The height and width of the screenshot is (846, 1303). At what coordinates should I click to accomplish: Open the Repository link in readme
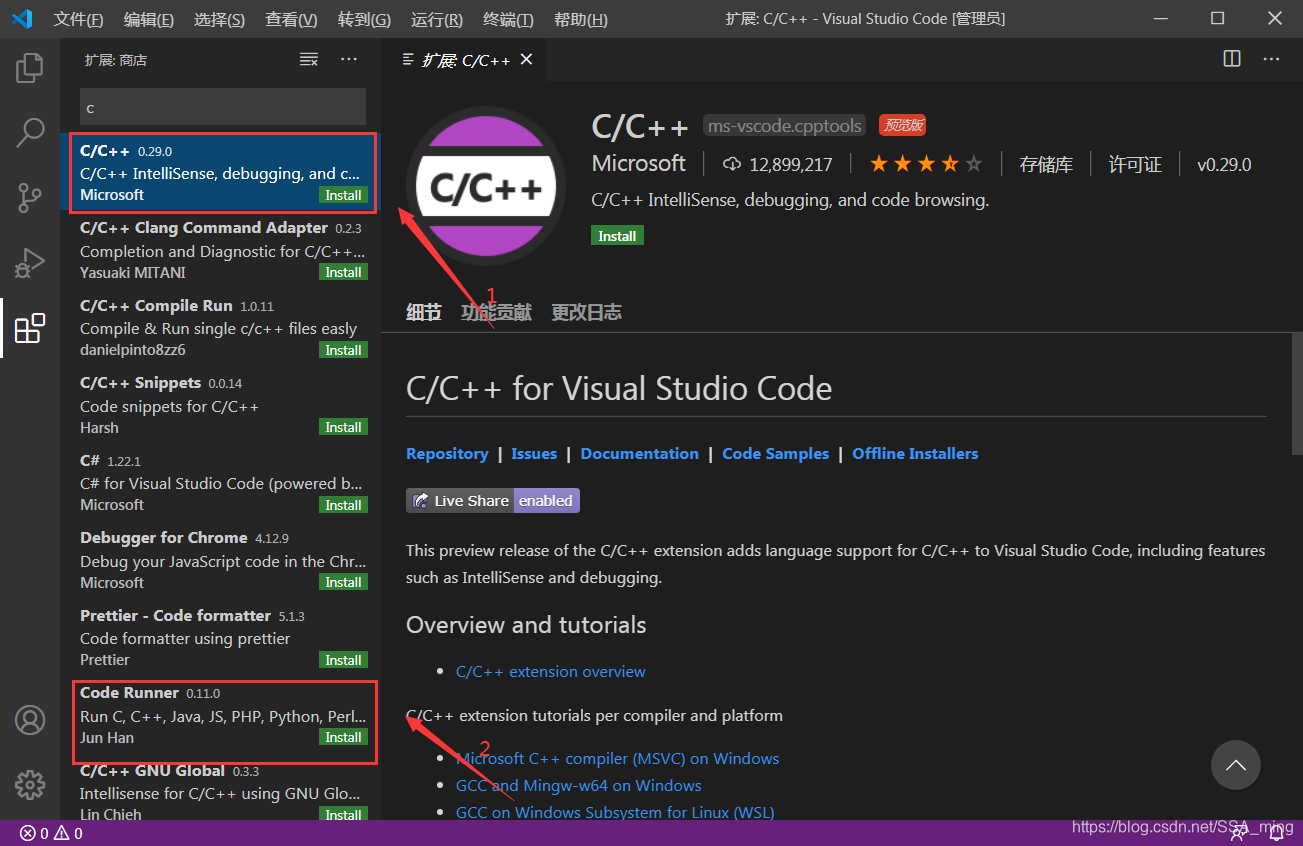click(447, 453)
